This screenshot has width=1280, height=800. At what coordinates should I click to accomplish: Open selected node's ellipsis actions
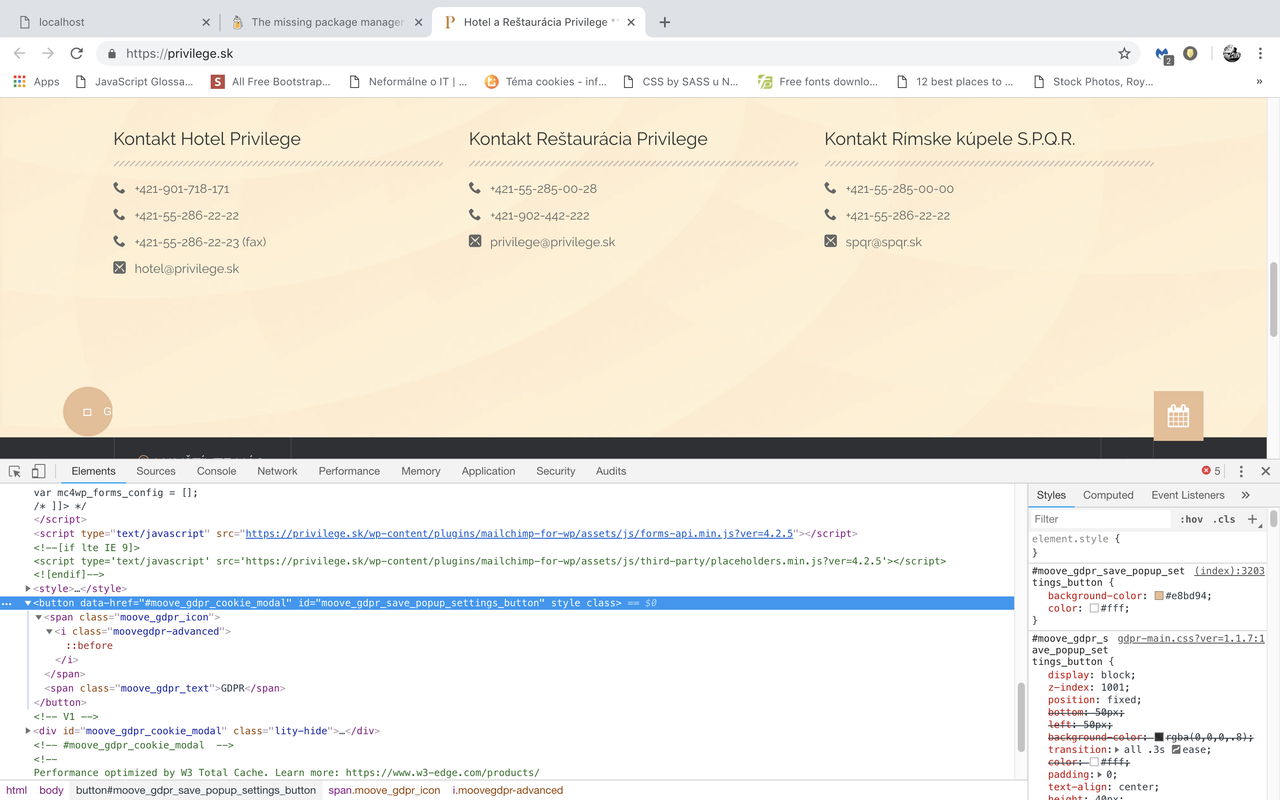point(8,603)
